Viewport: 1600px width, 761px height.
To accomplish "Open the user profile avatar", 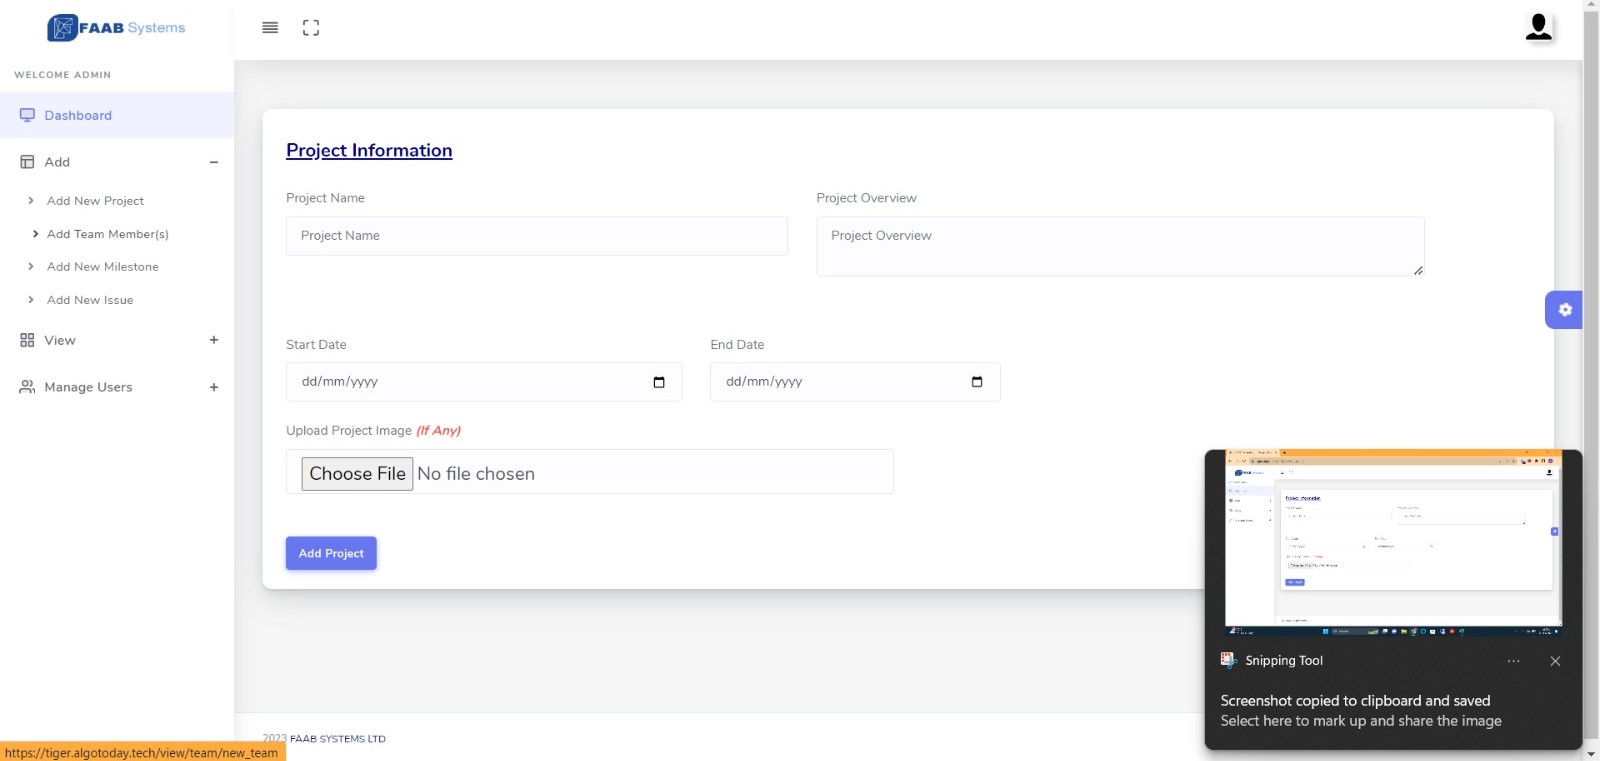I will click(x=1538, y=27).
